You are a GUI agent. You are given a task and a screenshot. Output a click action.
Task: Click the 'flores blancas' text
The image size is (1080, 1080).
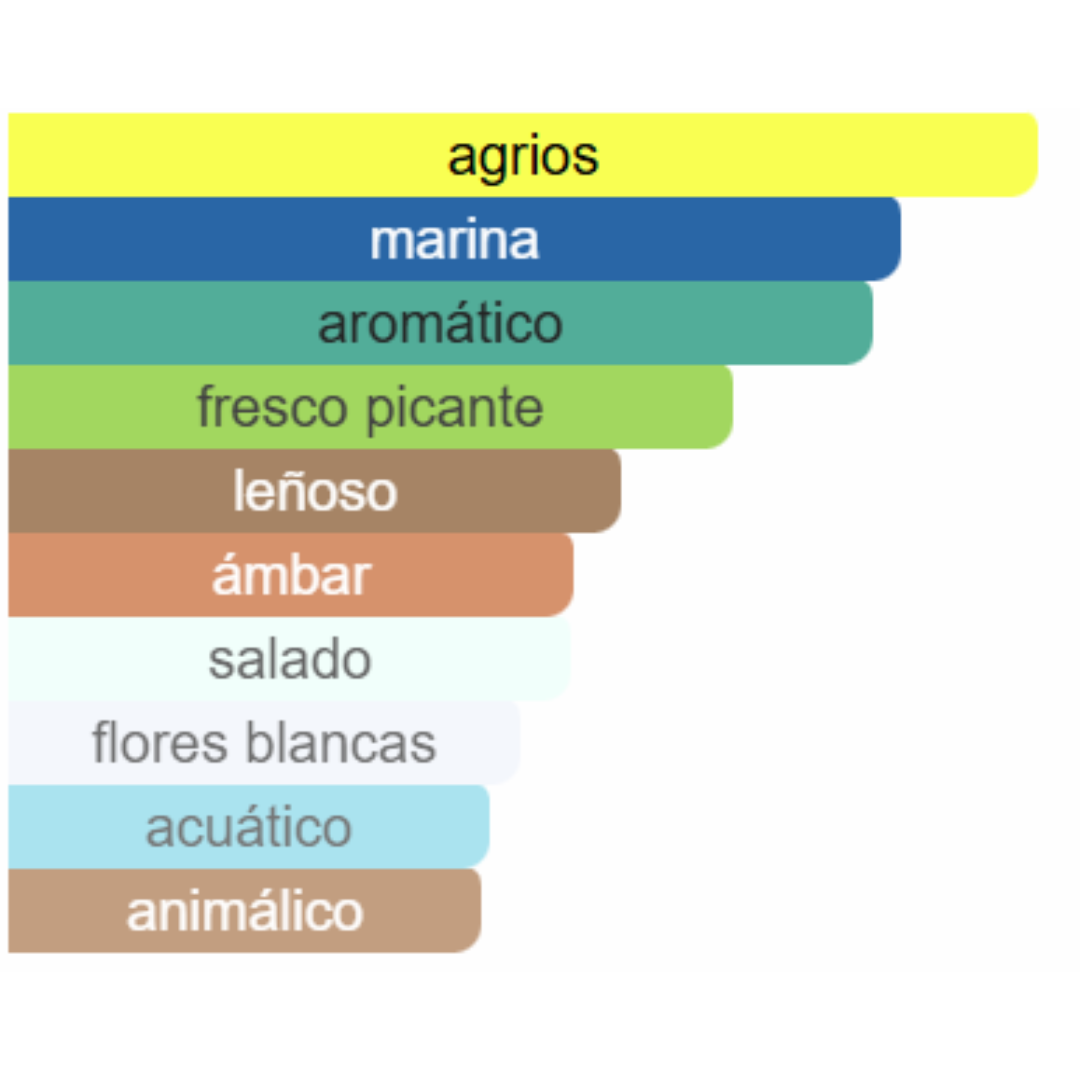point(264,743)
